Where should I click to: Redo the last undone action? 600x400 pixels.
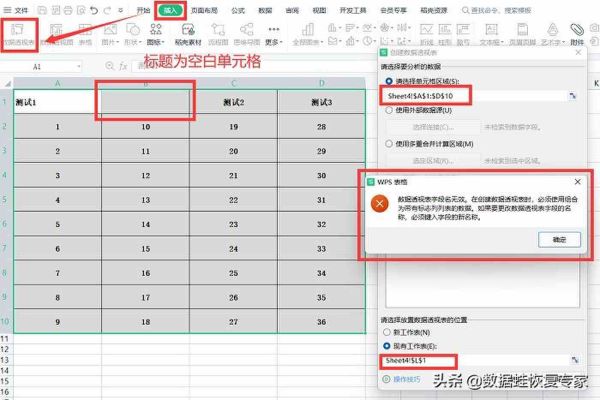108,10
